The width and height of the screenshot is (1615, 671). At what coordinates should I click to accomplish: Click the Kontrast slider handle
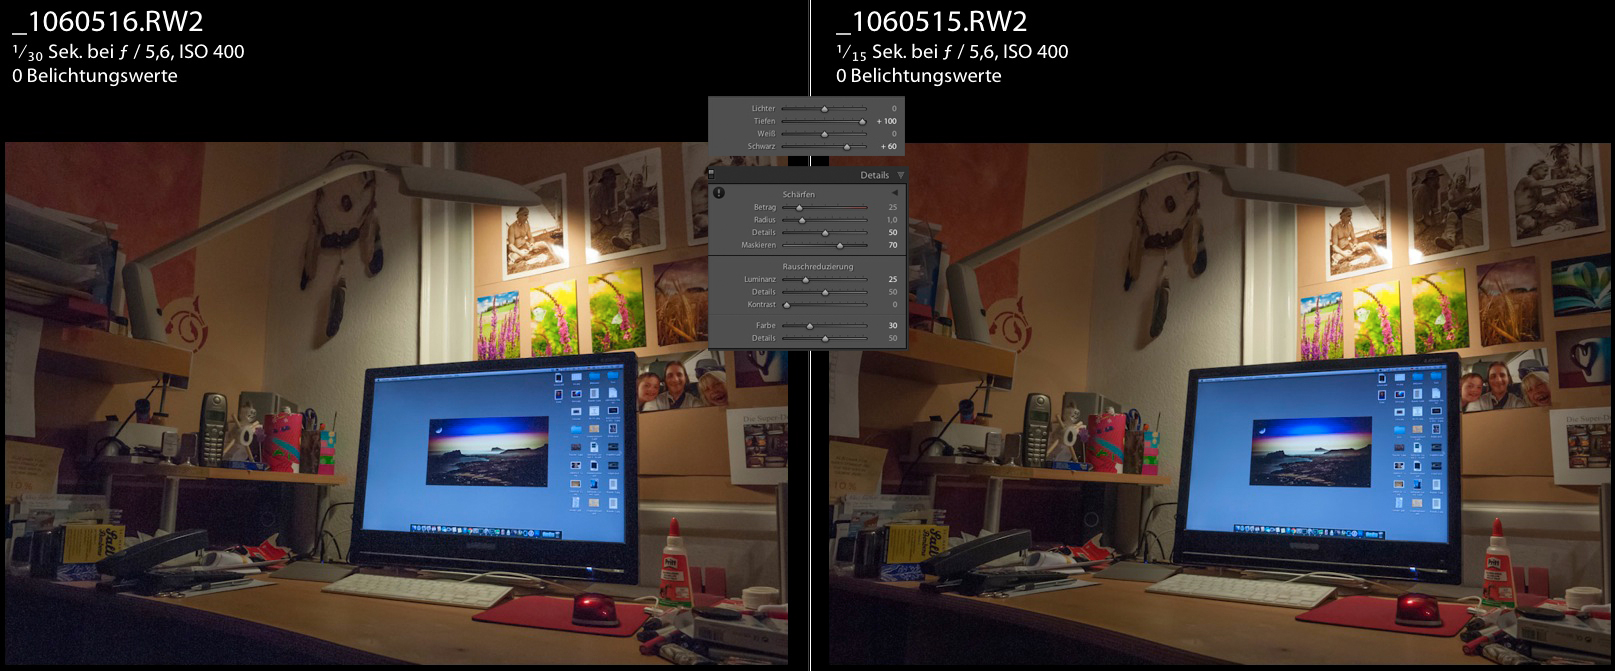pyautogui.click(x=787, y=305)
